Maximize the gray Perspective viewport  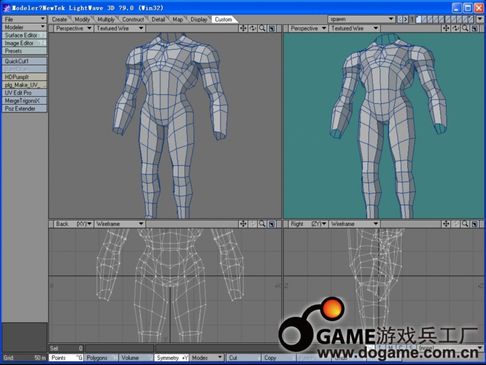tap(272, 28)
